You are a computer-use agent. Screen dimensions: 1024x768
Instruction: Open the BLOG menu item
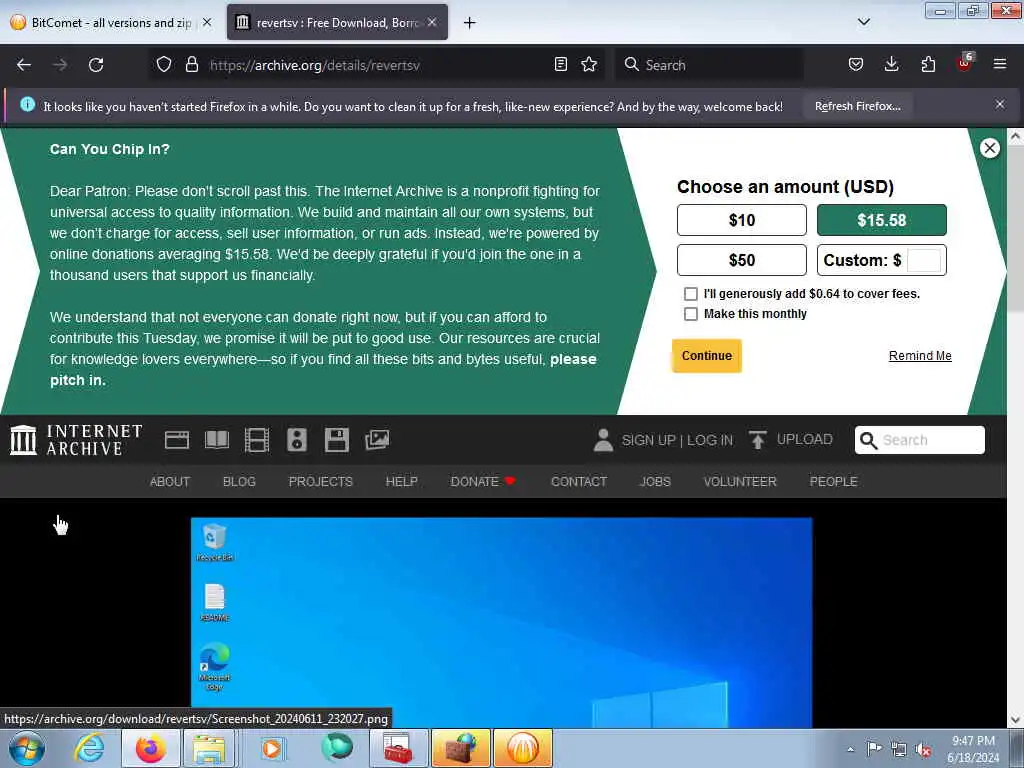coord(239,481)
